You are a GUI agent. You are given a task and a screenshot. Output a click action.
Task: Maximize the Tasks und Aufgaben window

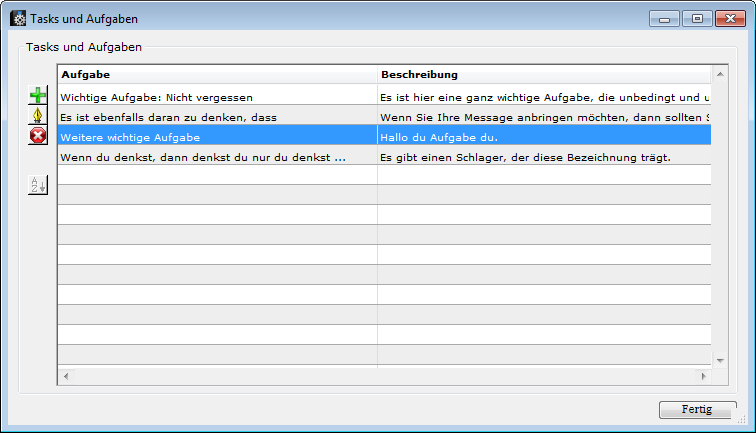695,18
